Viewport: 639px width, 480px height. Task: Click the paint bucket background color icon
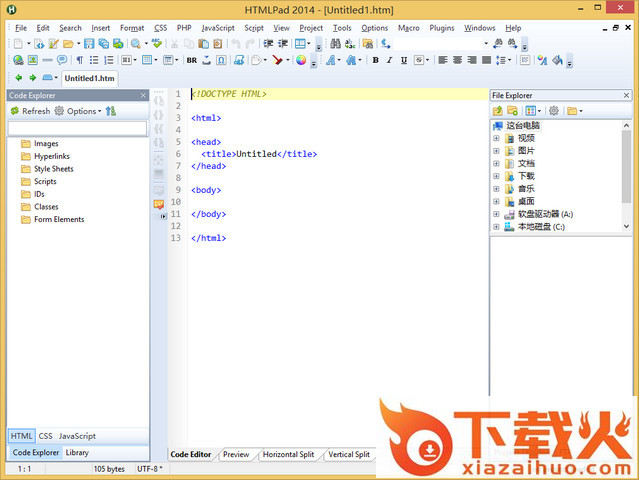click(x=557, y=60)
